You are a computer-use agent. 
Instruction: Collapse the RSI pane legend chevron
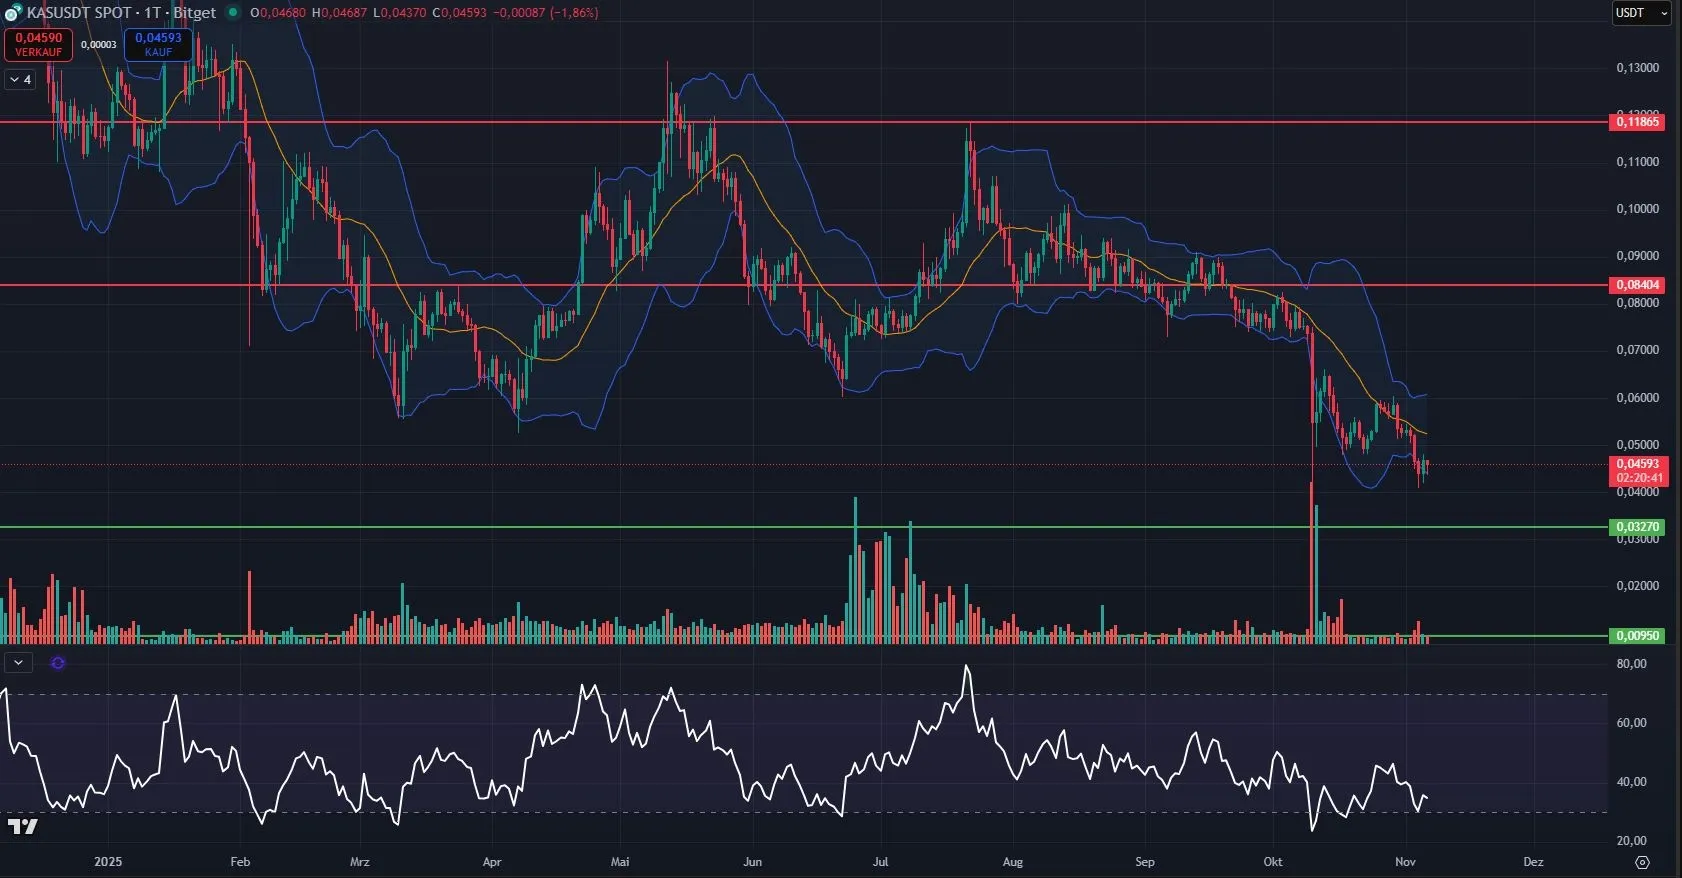pos(18,663)
